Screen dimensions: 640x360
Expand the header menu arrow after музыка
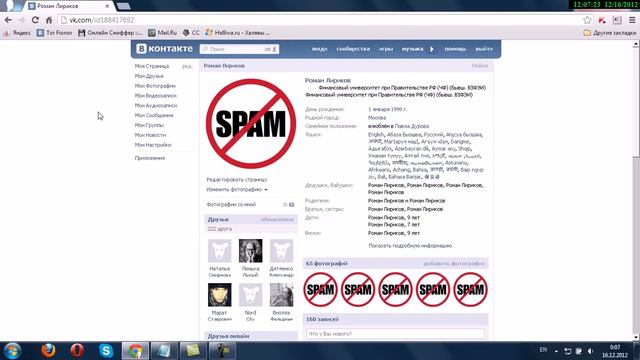click(432, 49)
